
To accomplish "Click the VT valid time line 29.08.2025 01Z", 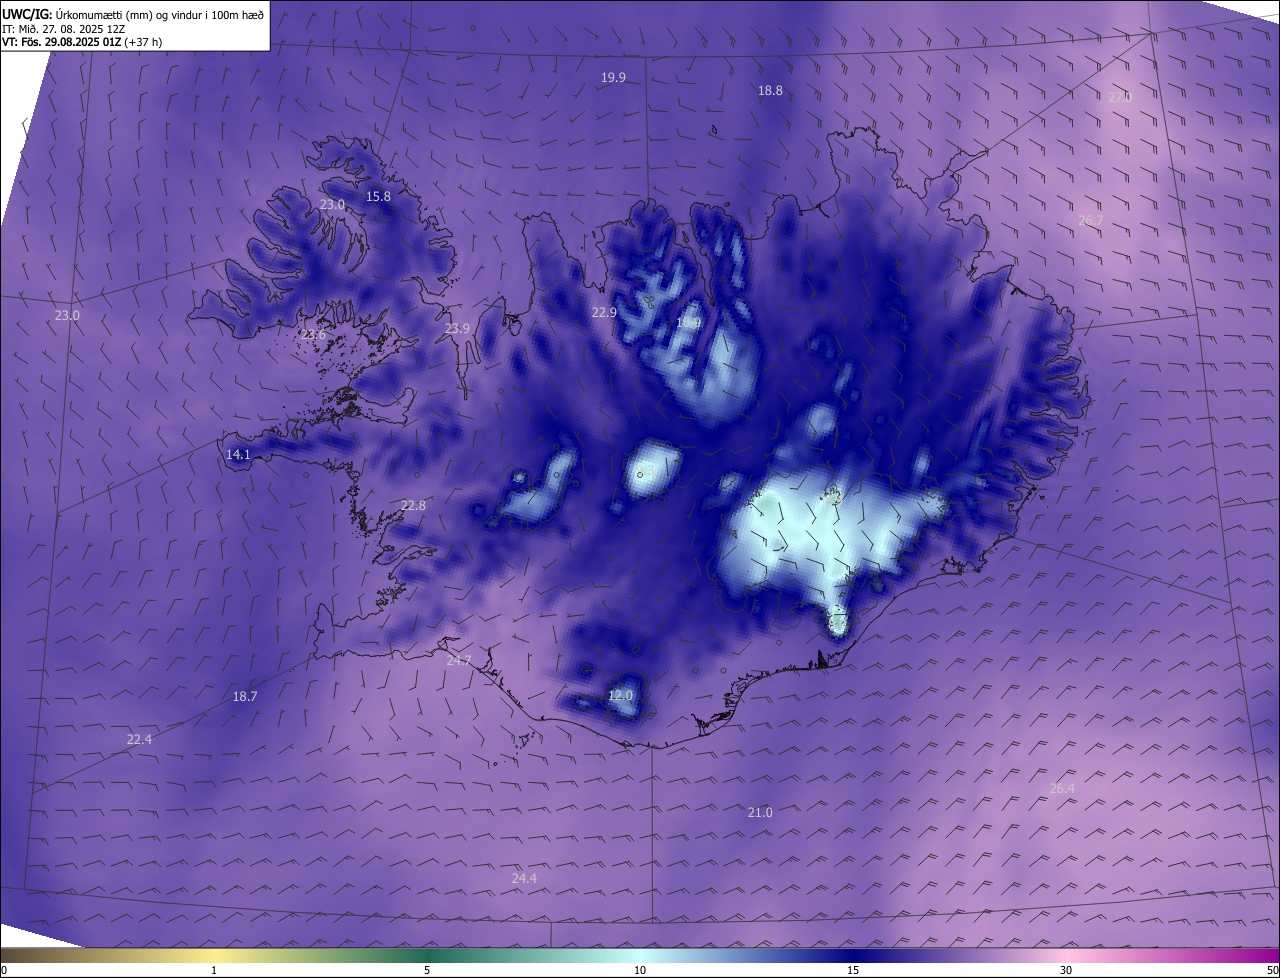I will [x=82, y=42].
